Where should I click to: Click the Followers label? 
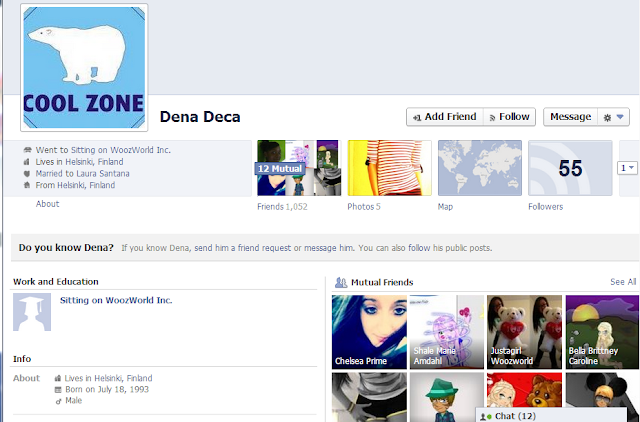click(x=545, y=207)
